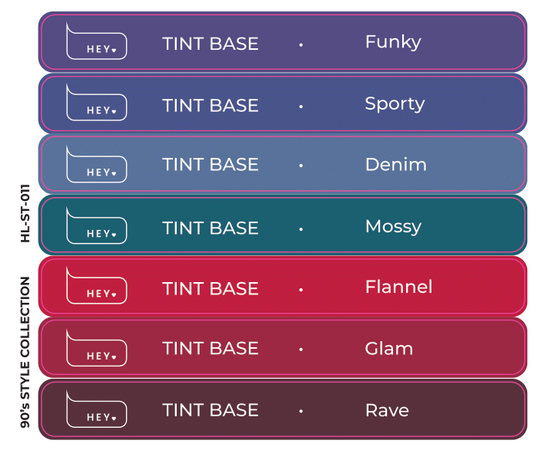Pick the Rave color name

tap(387, 410)
